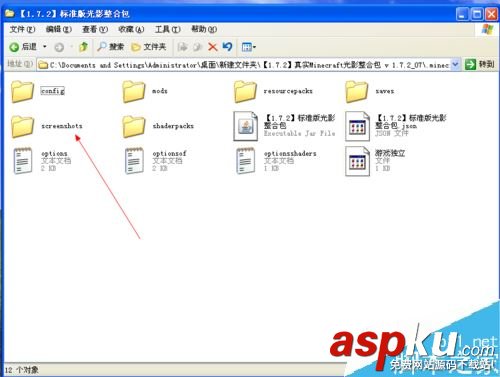Select the mods folder icon
Screen dimensions: 500x377
(134, 91)
